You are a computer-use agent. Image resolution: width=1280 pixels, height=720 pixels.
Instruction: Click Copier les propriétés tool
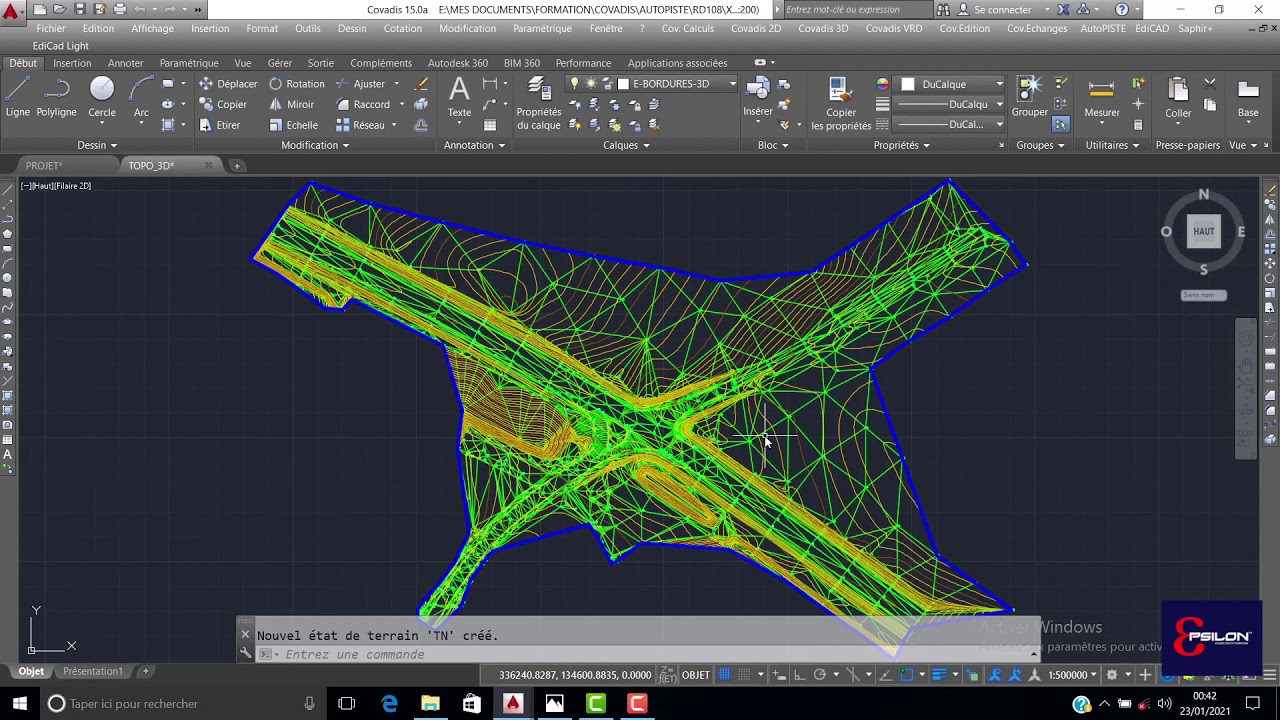pyautogui.click(x=841, y=104)
